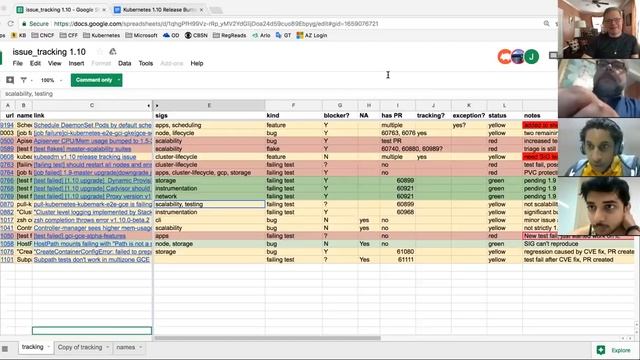Image resolution: width=640 pixels, height=360 pixels.
Task: Click the filter views funnel icon
Action: [24, 80]
